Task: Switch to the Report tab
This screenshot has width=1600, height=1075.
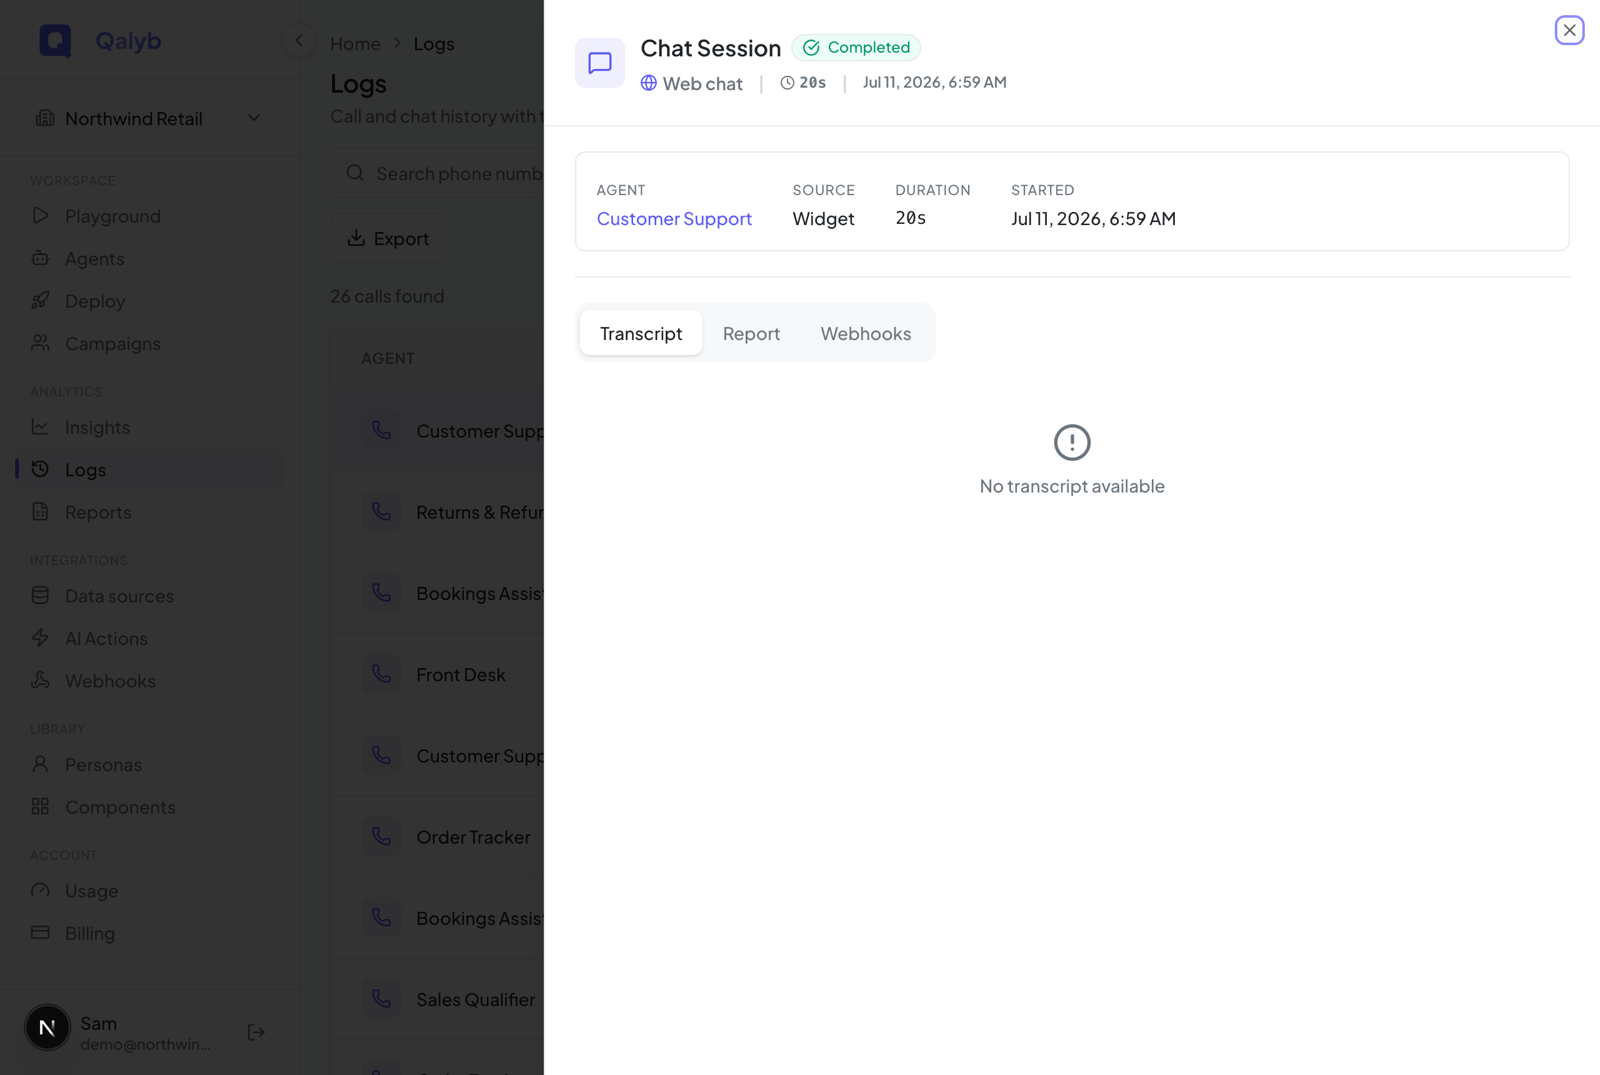Action: pos(751,333)
